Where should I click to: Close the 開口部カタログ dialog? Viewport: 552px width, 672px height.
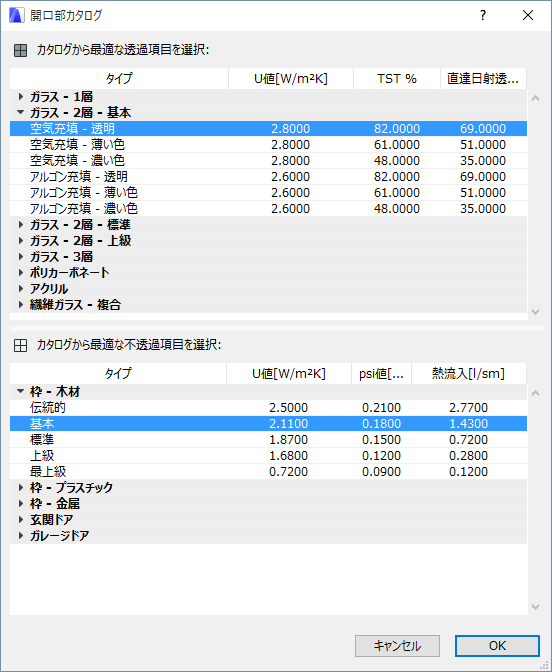tap(528, 15)
